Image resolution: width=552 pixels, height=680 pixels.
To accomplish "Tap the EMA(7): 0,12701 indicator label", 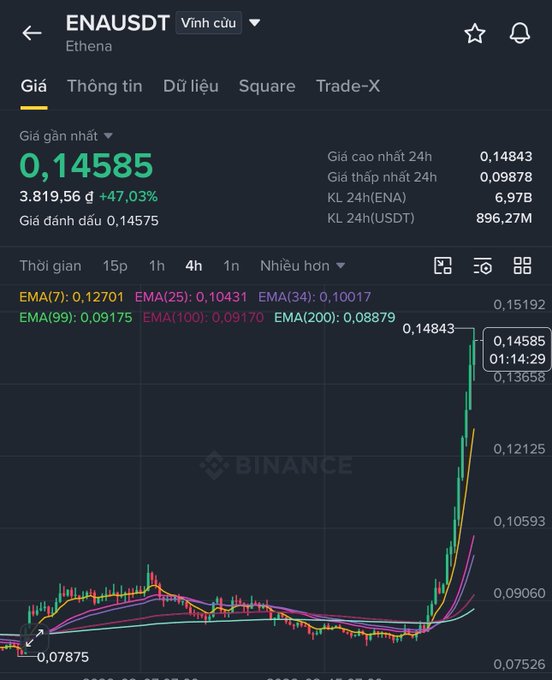I will click(72, 297).
